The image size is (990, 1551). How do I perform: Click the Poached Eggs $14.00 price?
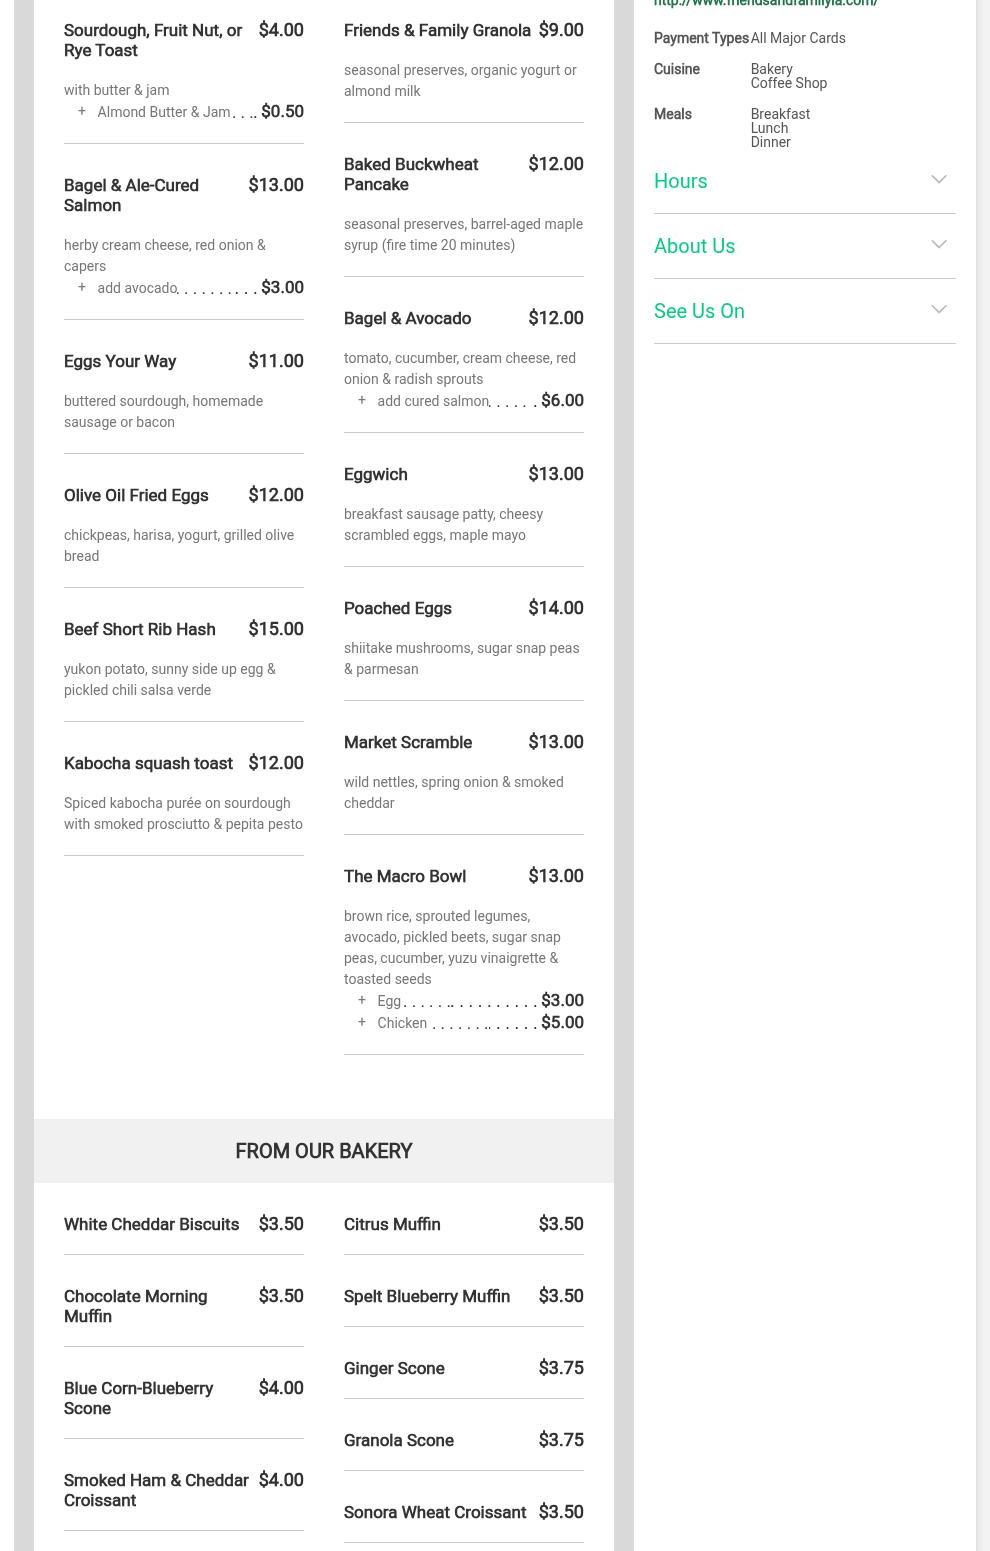click(555, 608)
